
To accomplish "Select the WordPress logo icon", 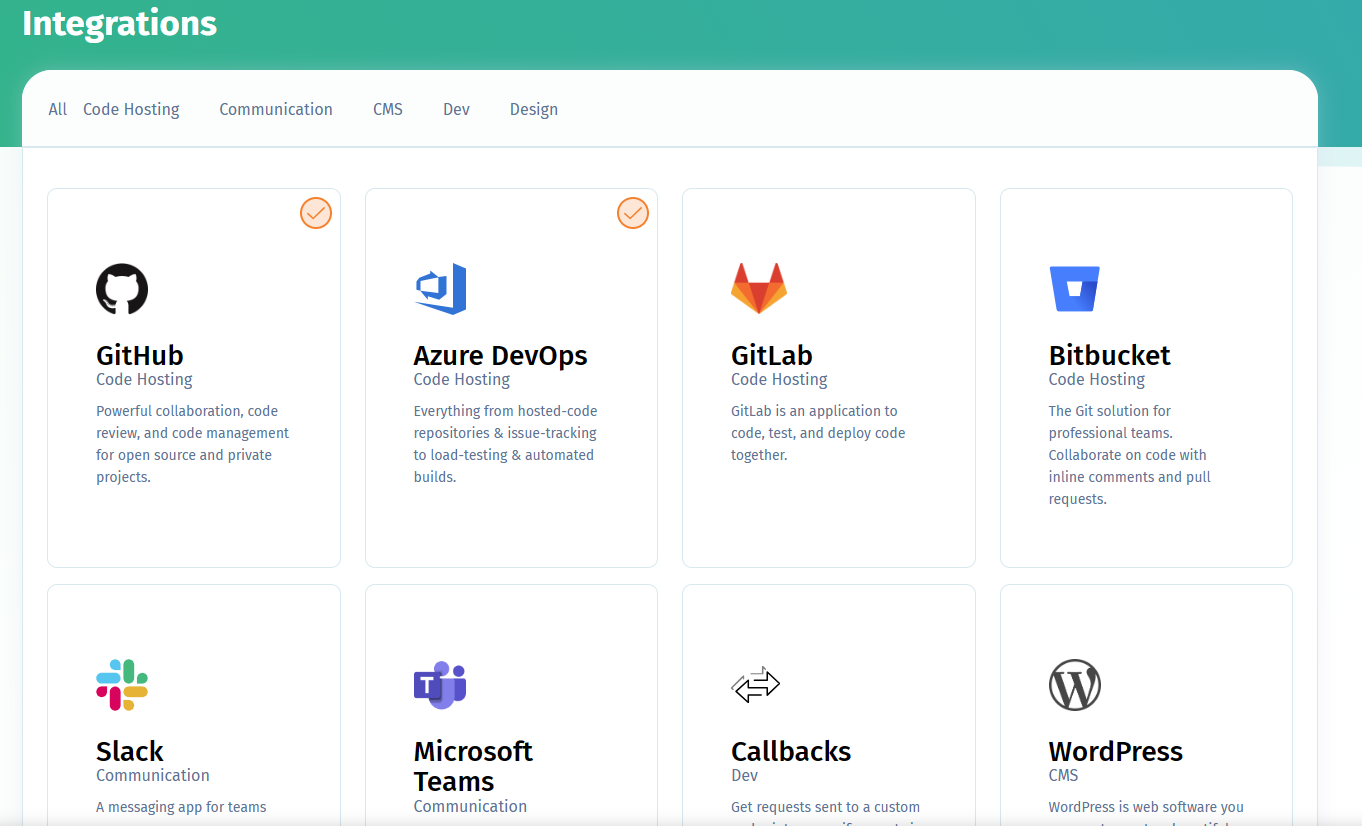I will (x=1075, y=684).
